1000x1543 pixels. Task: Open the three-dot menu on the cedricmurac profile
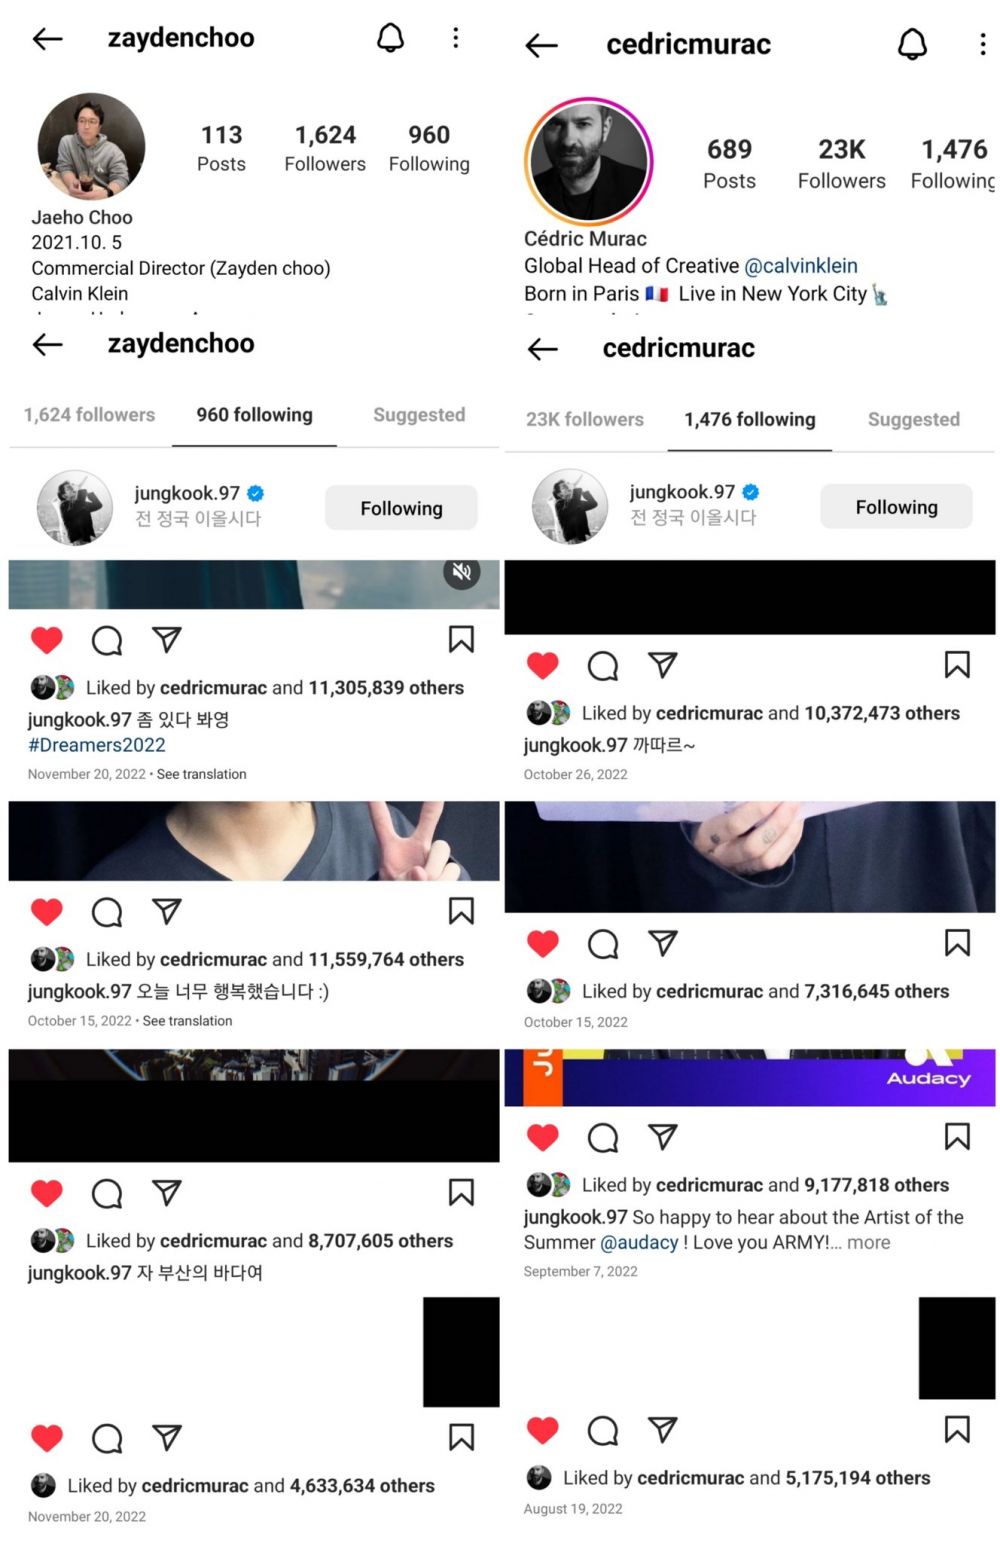[x=982, y=44]
